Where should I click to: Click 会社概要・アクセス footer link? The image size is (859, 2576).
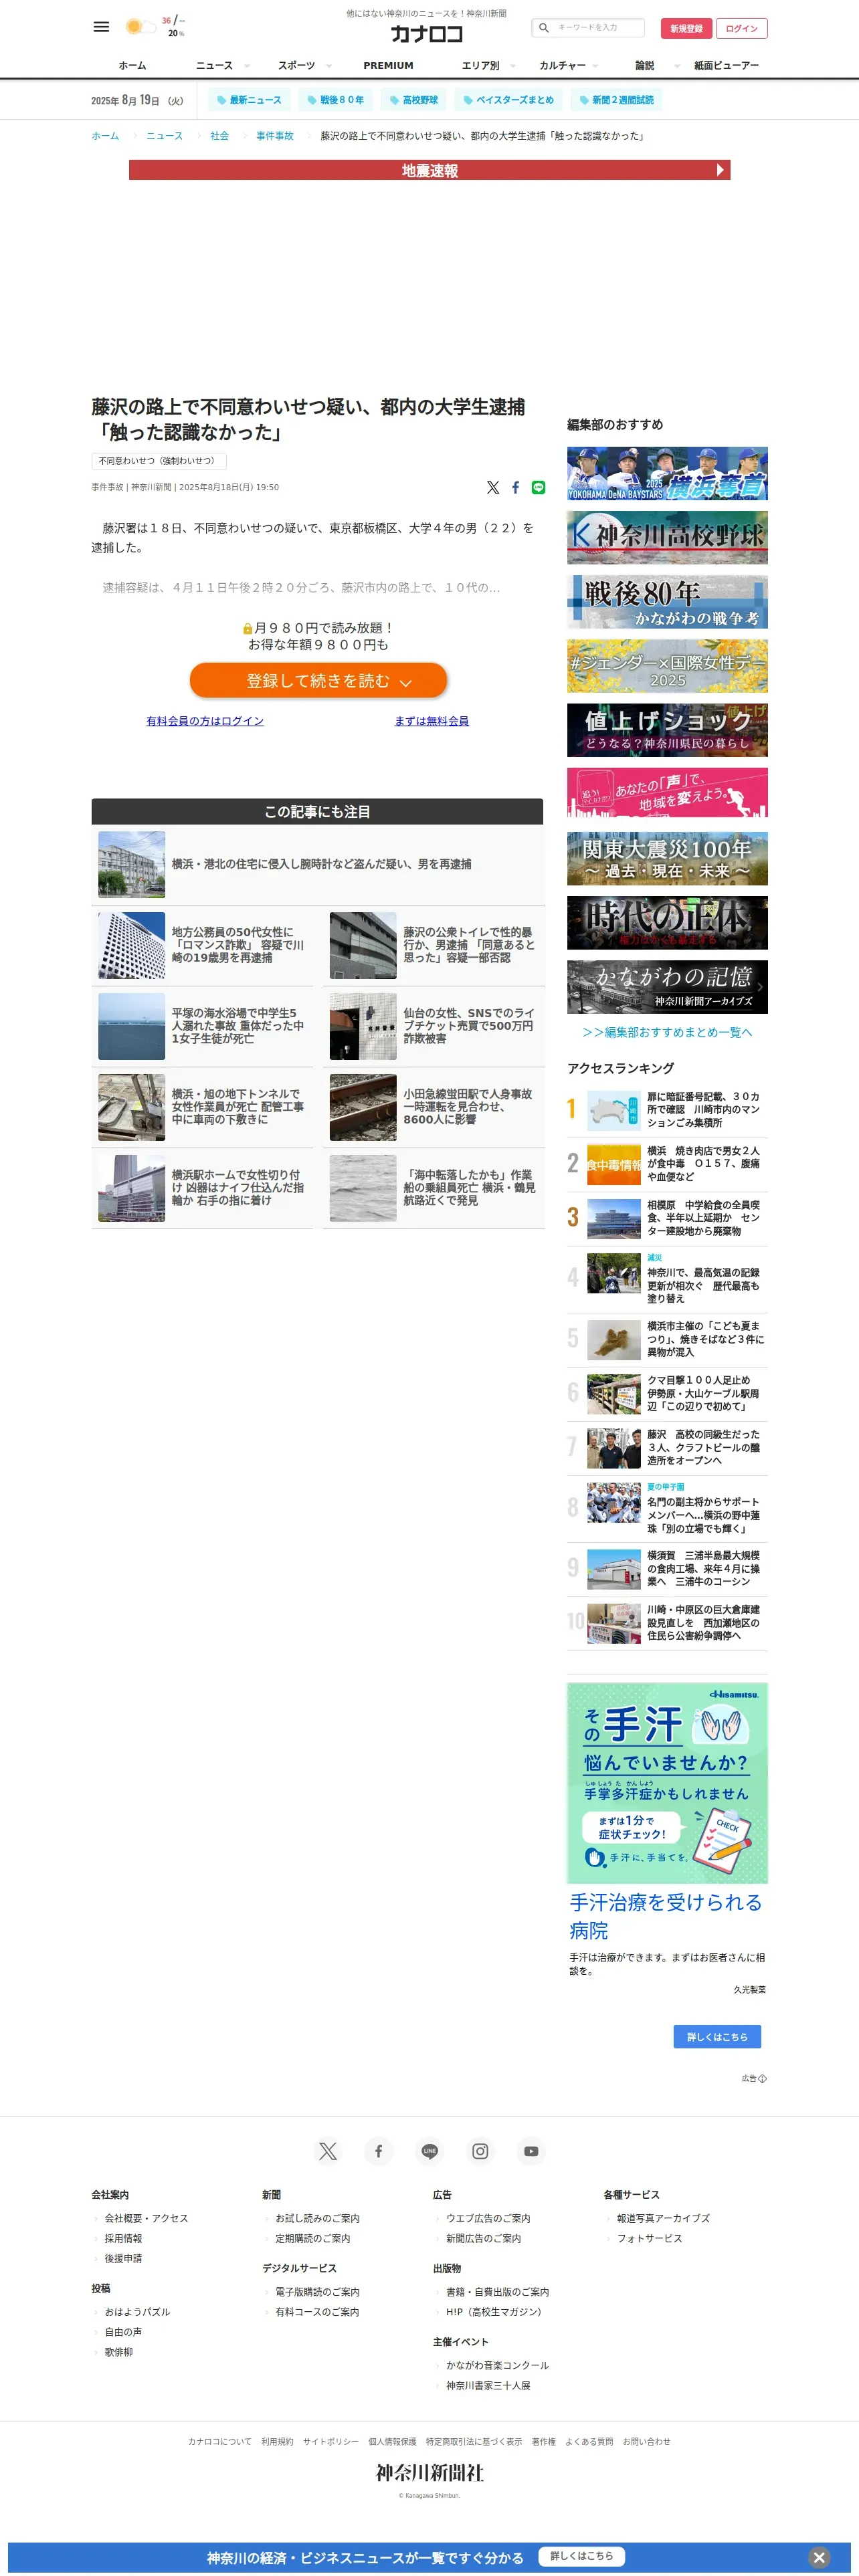point(146,2218)
